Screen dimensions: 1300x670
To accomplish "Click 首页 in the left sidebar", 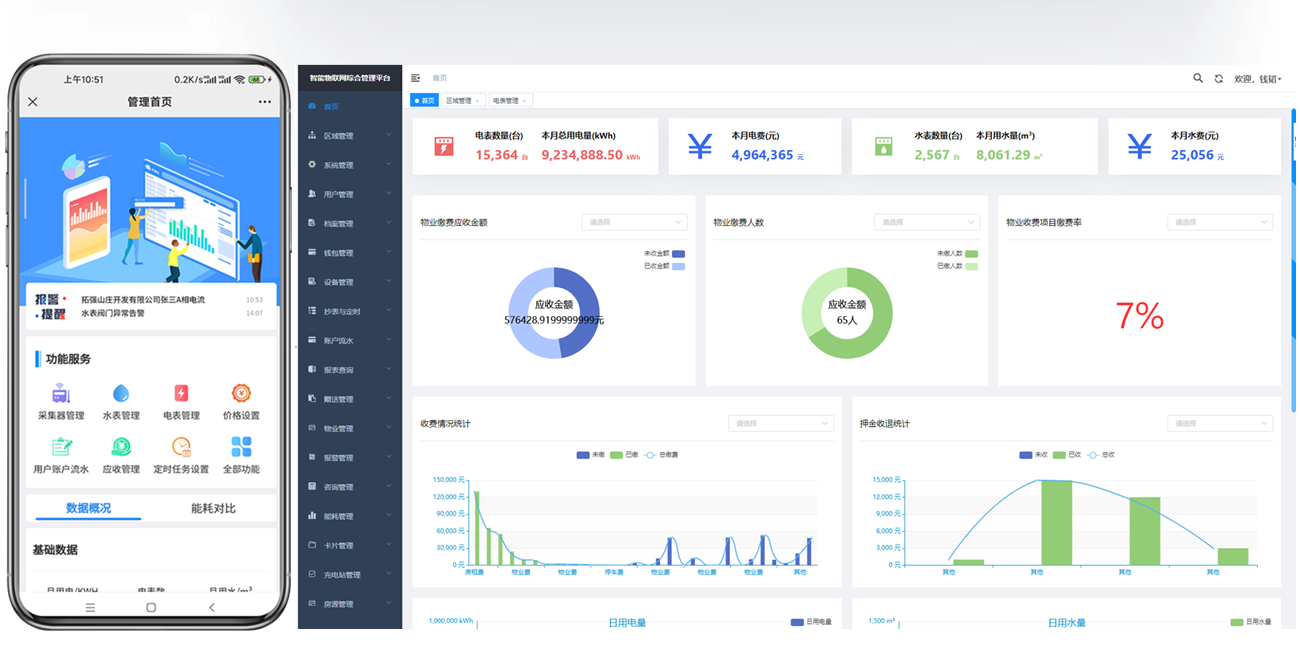I will tap(331, 106).
